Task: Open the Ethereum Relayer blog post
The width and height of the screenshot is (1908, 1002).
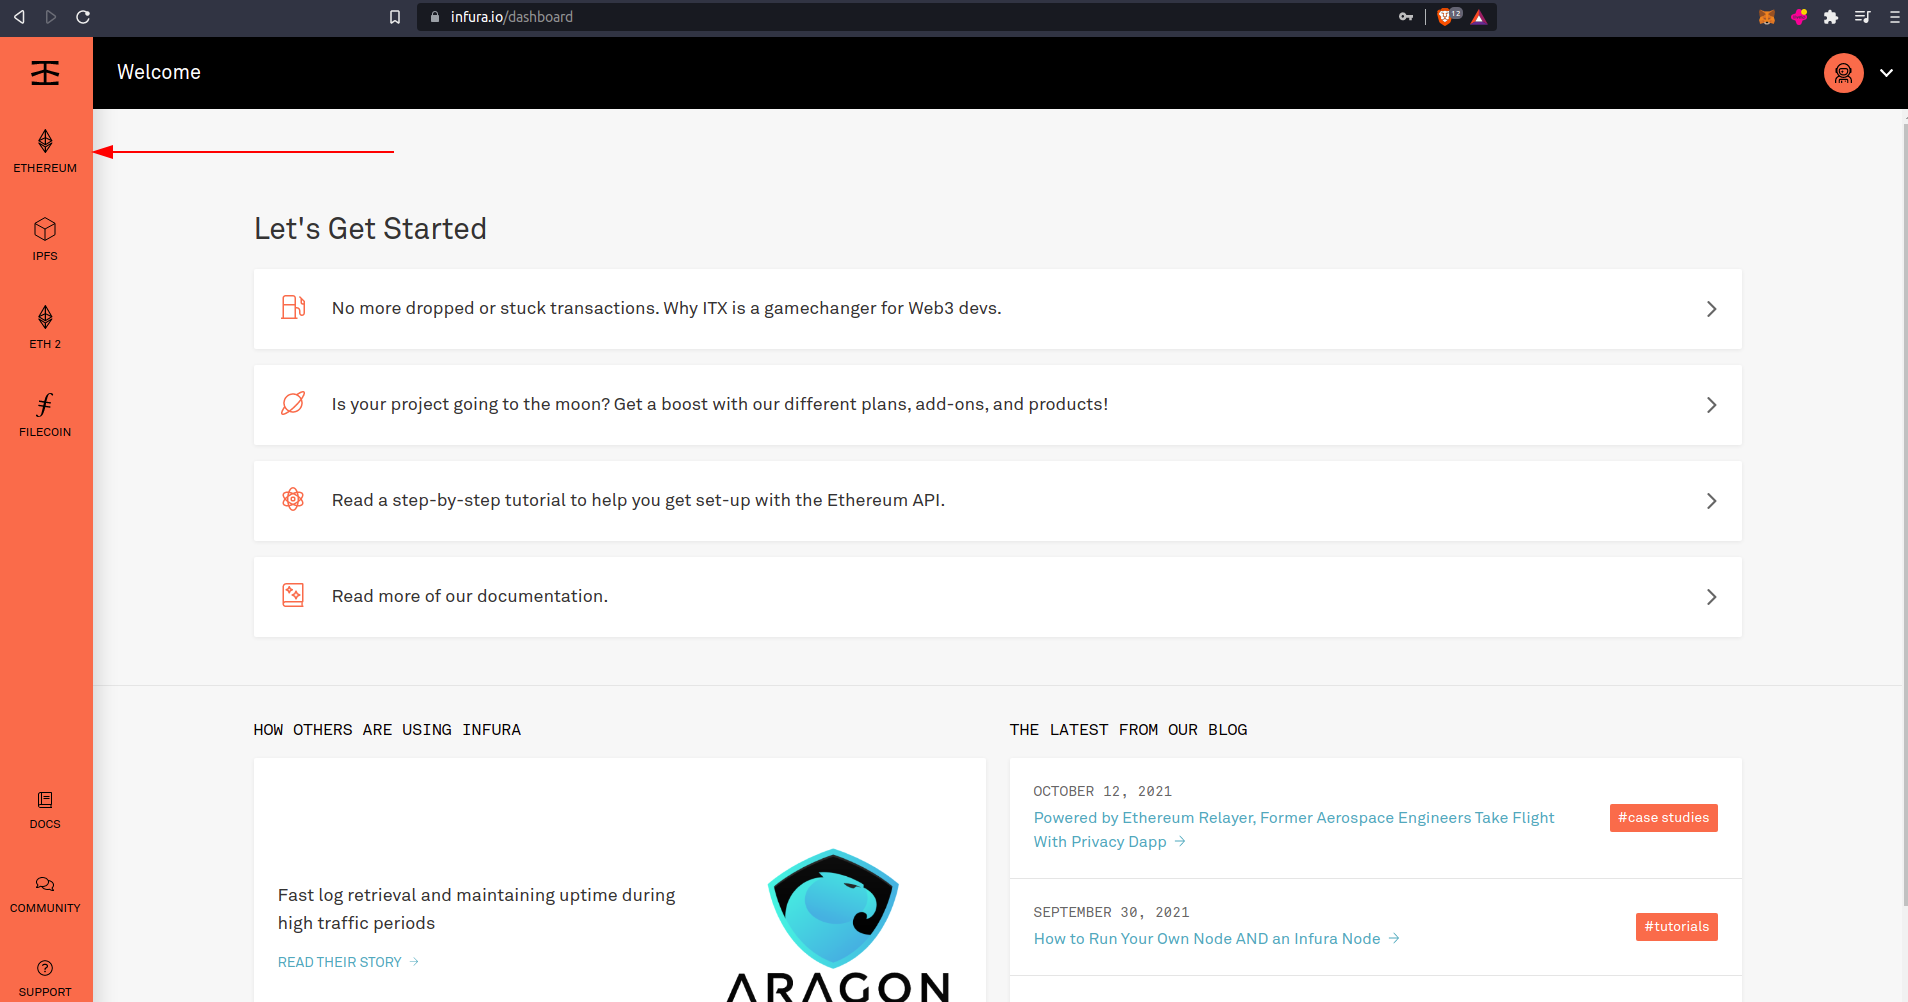Action: (x=1294, y=830)
